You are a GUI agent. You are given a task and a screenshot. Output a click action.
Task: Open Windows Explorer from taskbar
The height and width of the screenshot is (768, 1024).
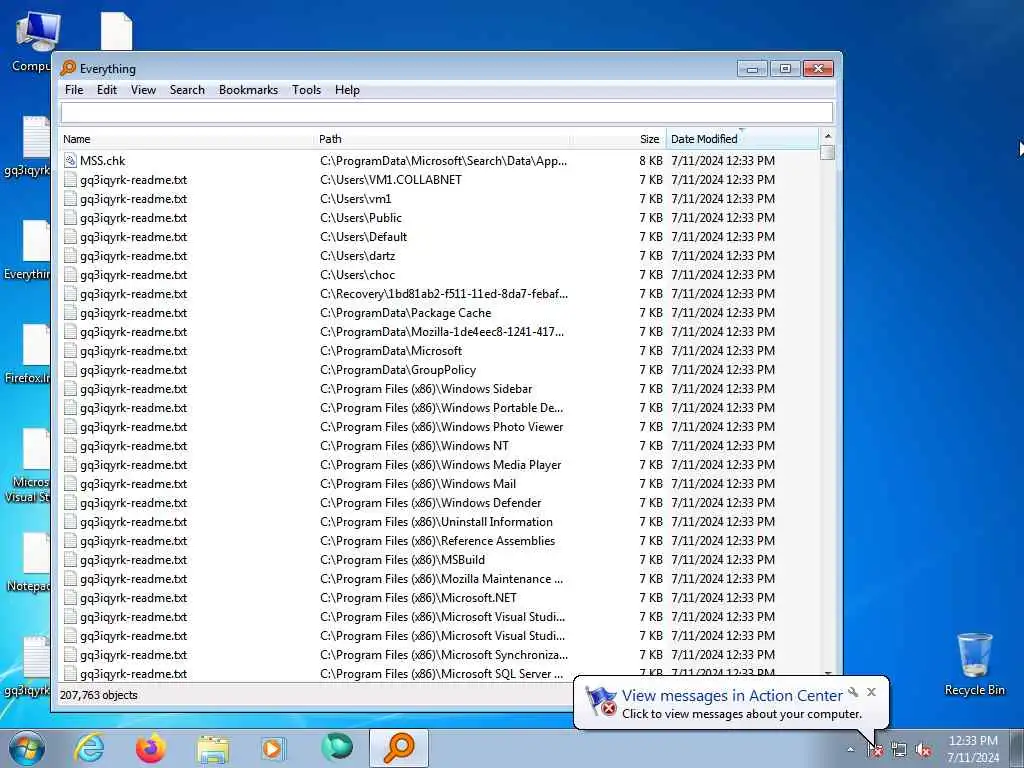click(x=212, y=750)
